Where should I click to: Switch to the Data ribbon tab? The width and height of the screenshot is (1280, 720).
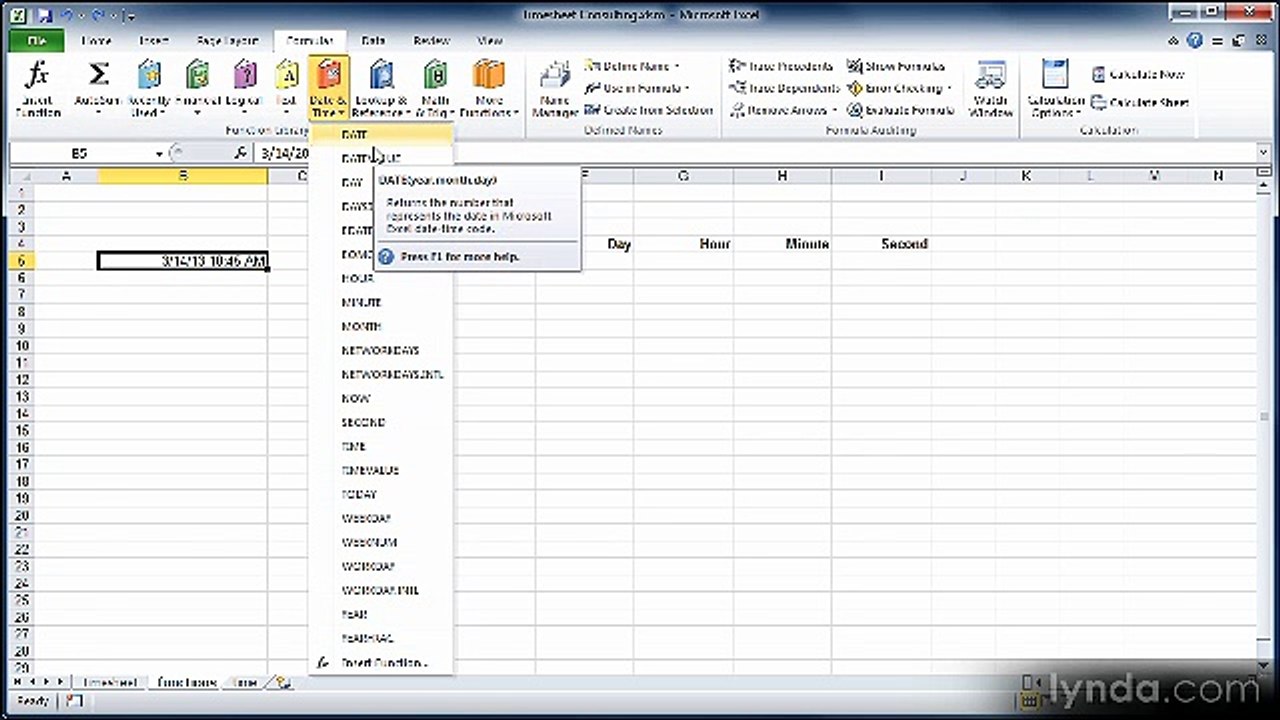(373, 41)
